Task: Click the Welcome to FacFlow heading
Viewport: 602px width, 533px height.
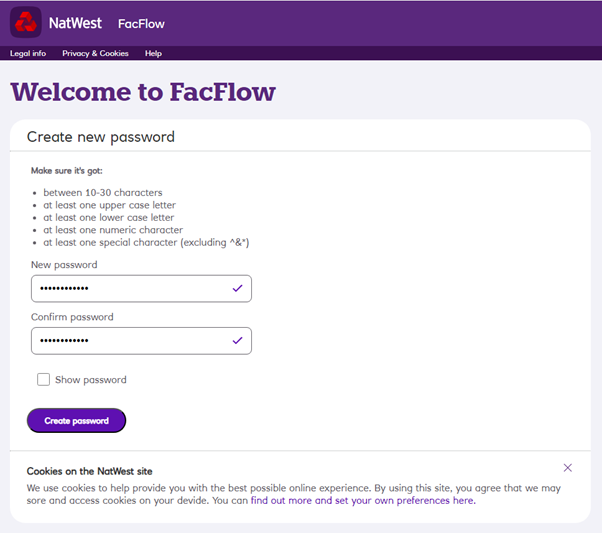Action: tap(143, 92)
